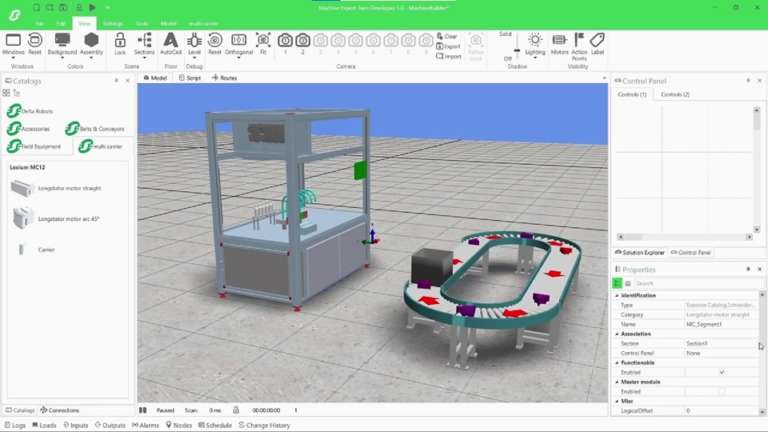
Task: Open the Alarms panel
Action: tap(145, 425)
